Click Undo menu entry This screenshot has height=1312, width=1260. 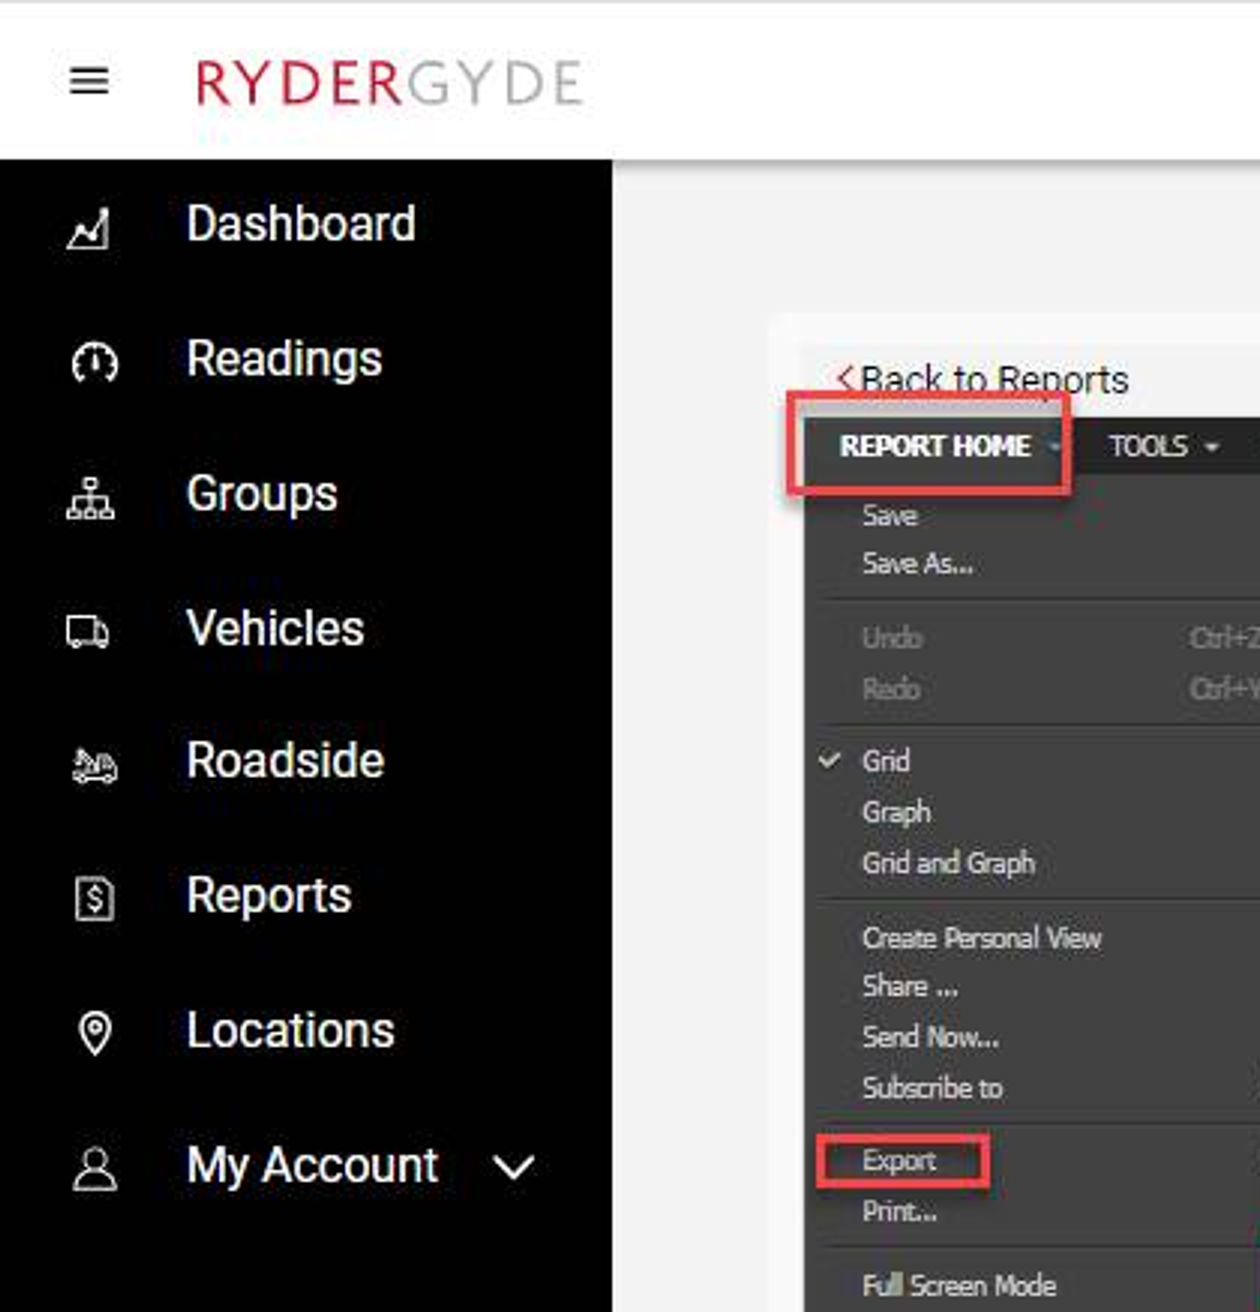point(892,638)
